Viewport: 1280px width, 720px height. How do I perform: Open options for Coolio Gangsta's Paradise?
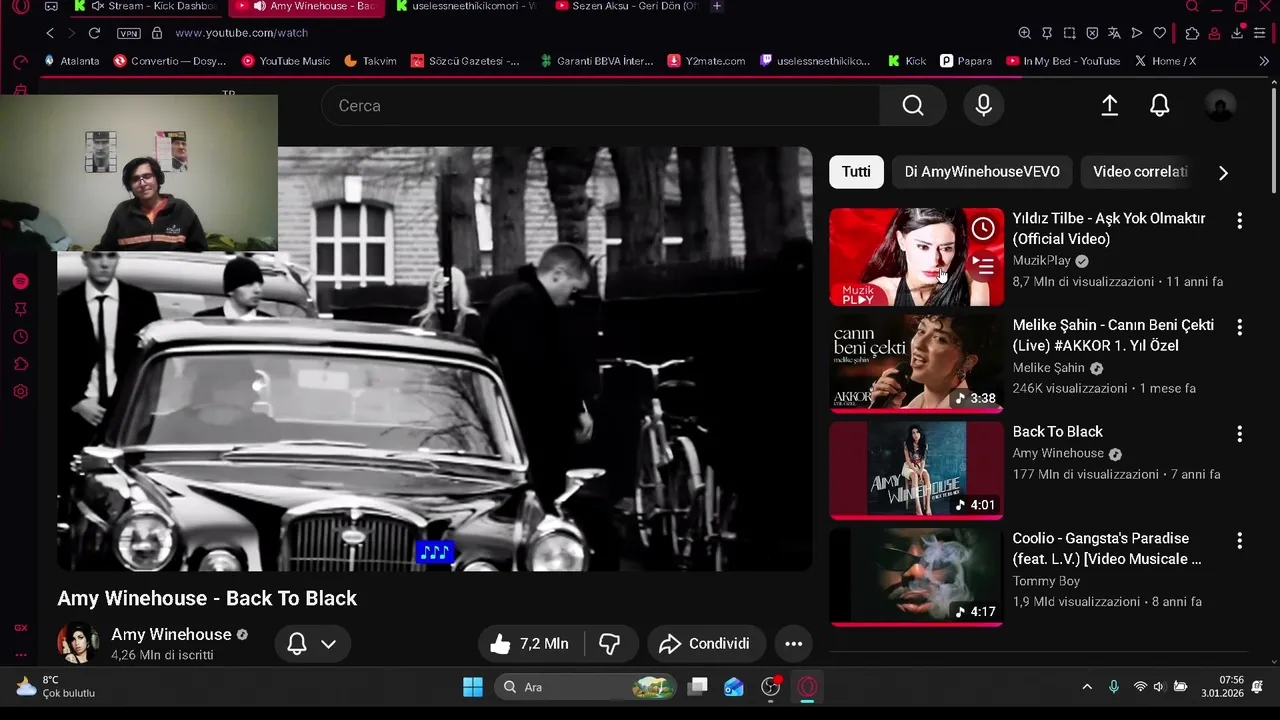(x=1239, y=541)
